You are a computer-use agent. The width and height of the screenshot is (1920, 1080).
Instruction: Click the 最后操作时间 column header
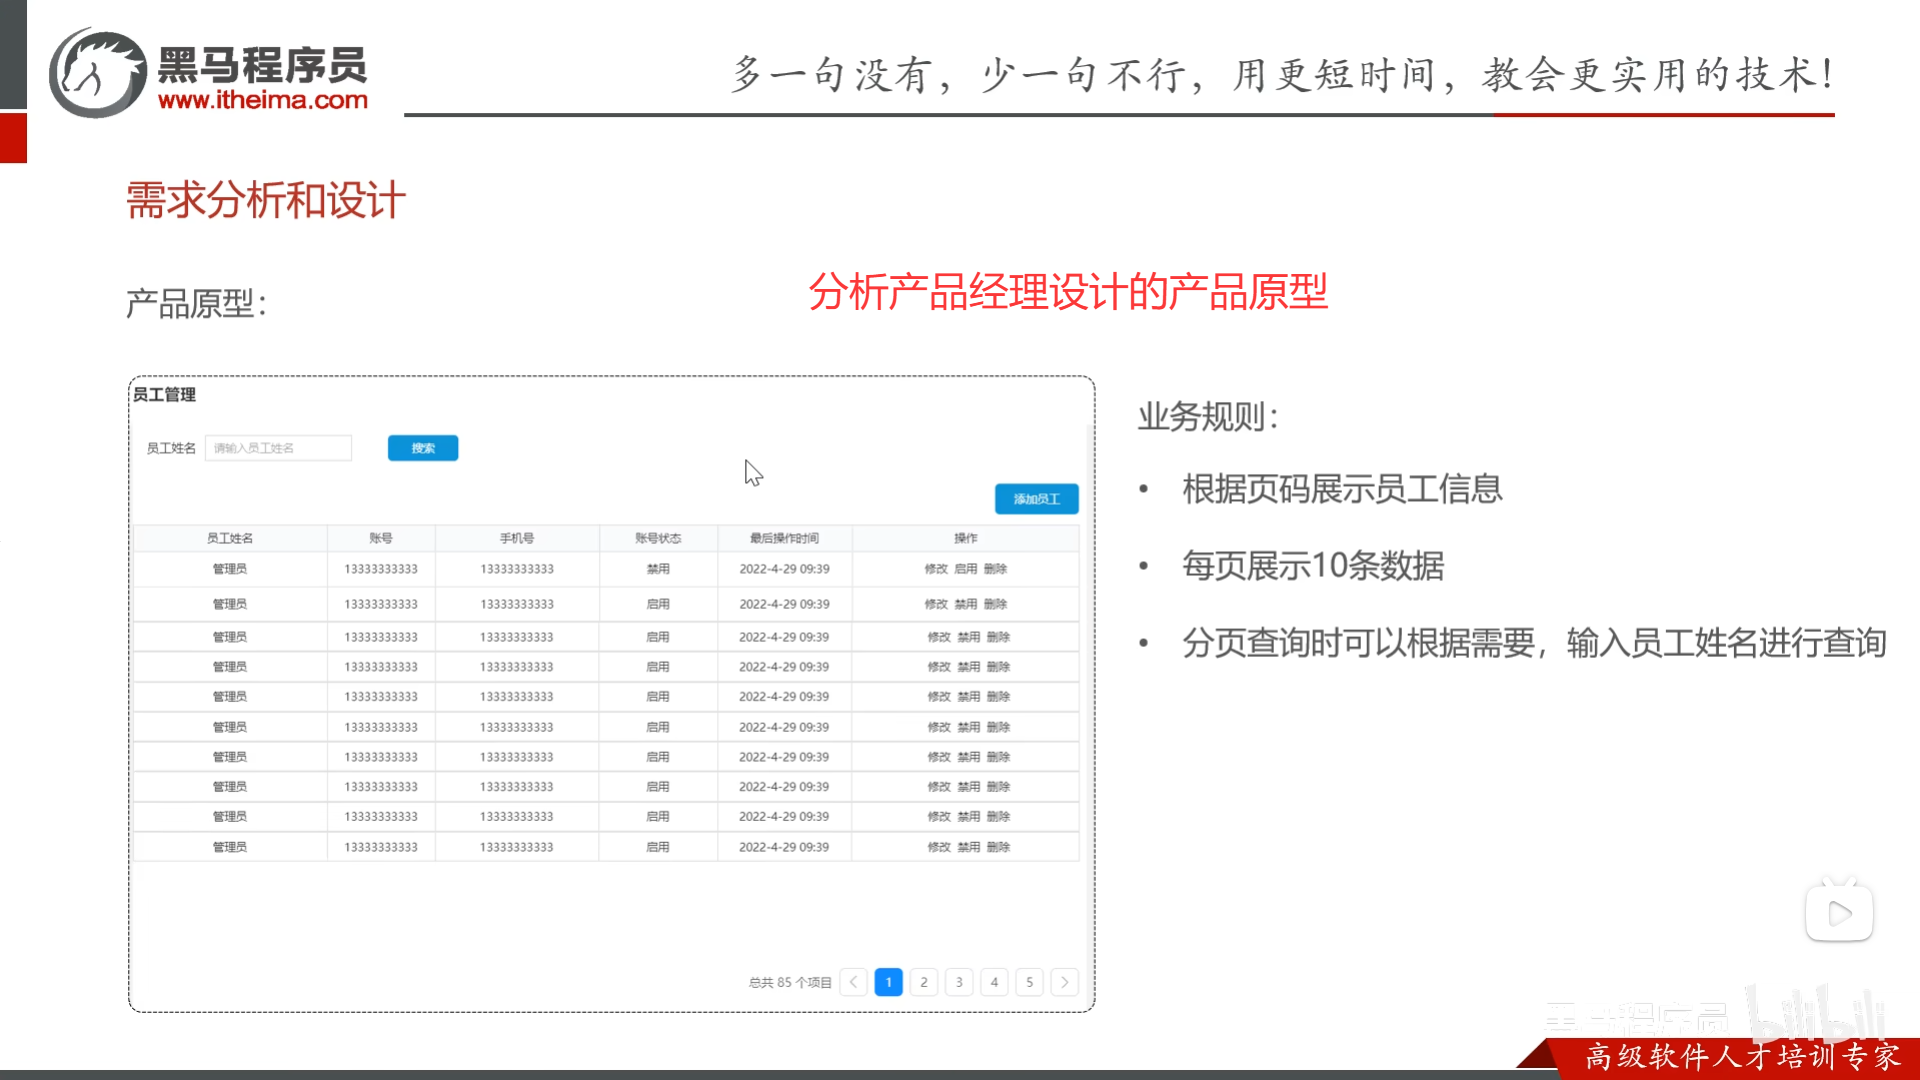(784, 537)
